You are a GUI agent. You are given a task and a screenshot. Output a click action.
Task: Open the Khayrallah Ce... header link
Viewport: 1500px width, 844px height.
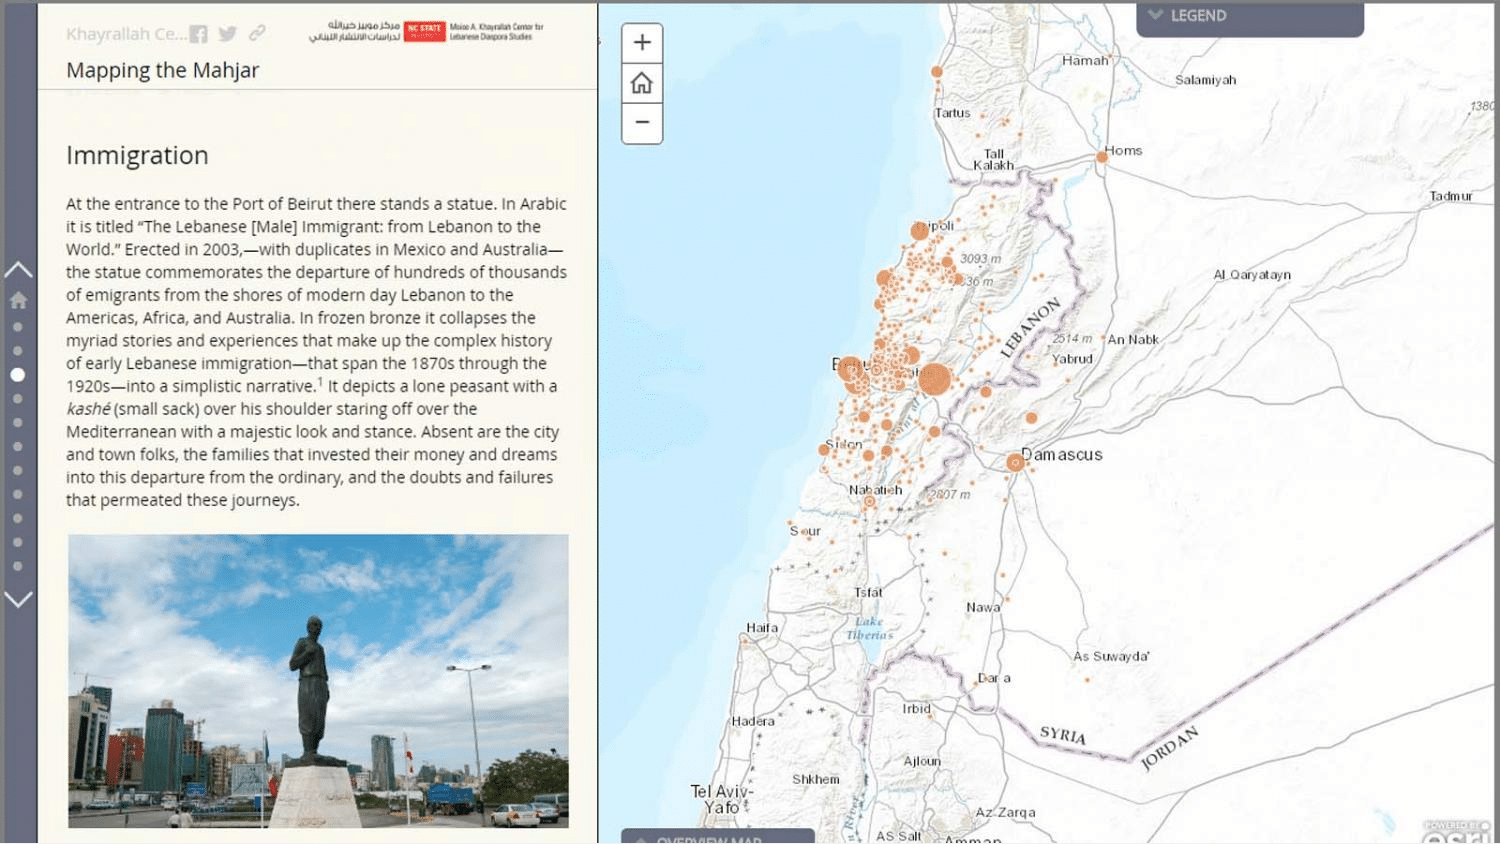click(x=125, y=34)
